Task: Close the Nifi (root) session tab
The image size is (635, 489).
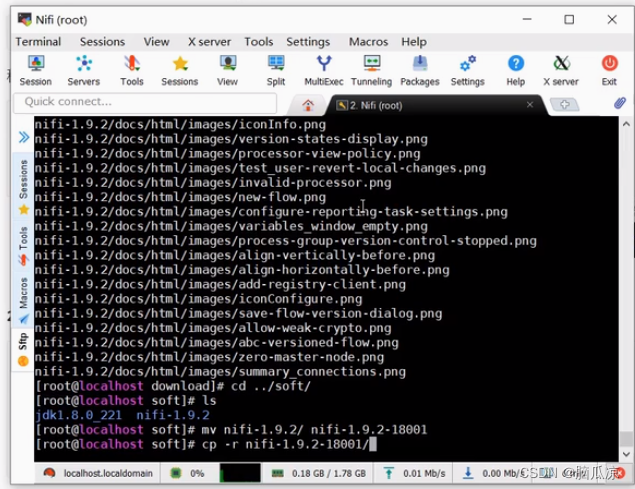Action: click(x=530, y=105)
